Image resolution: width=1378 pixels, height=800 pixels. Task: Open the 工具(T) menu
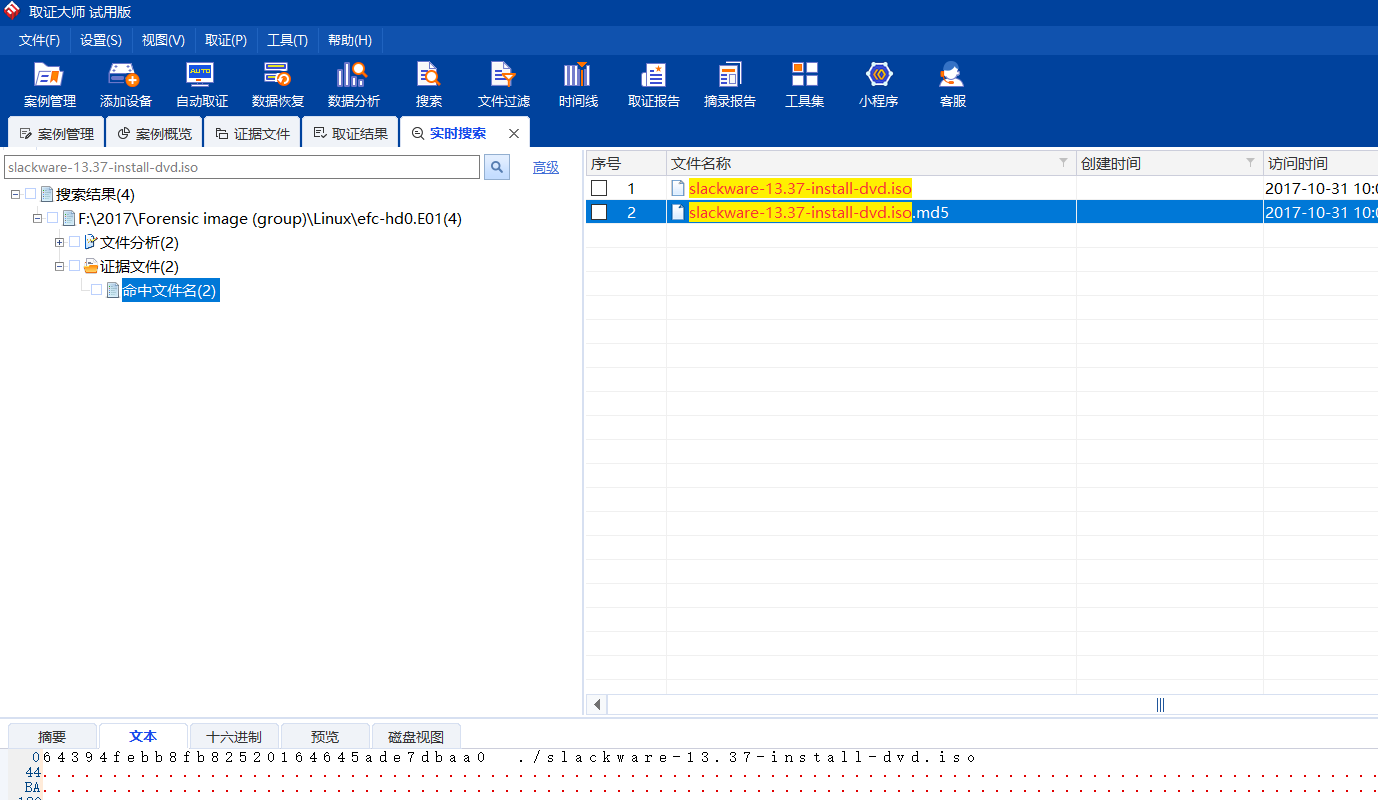288,40
